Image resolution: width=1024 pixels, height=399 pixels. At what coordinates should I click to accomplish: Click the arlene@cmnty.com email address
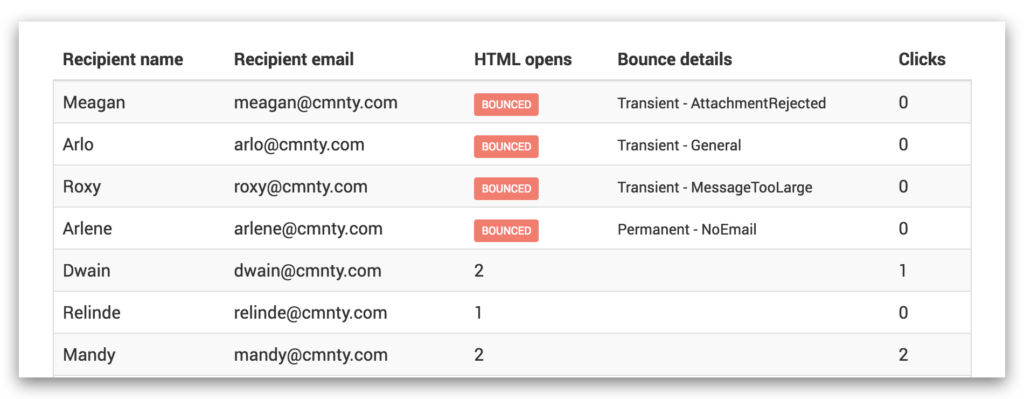(x=308, y=229)
